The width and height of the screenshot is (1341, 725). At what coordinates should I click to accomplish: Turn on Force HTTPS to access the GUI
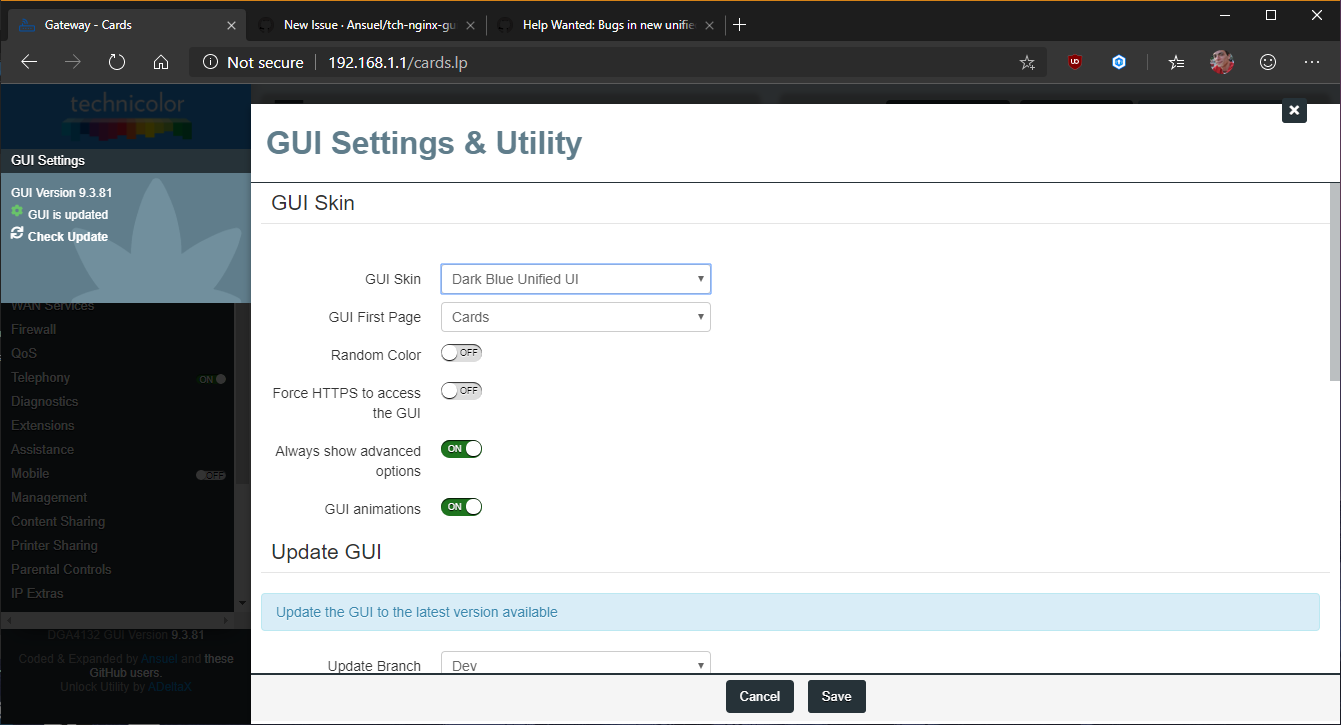tap(461, 390)
